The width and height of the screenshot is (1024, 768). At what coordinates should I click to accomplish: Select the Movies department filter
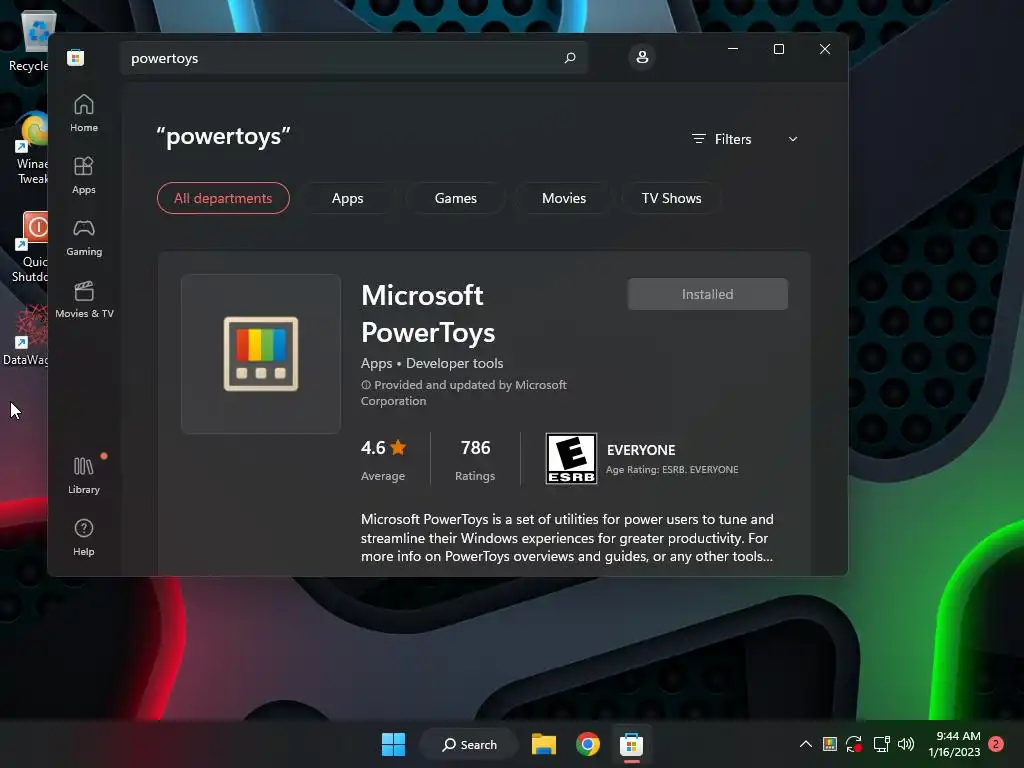(x=564, y=198)
